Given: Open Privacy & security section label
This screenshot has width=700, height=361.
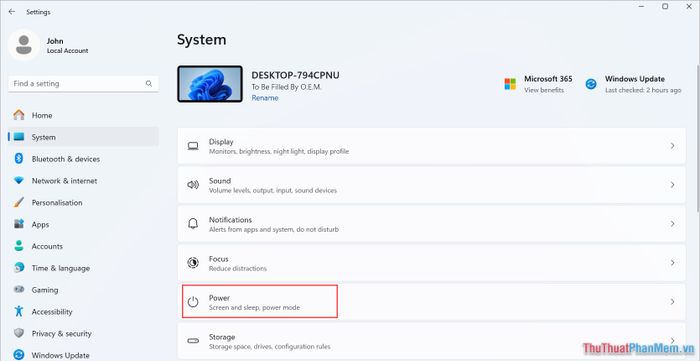Looking at the screenshot, I should [x=62, y=333].
